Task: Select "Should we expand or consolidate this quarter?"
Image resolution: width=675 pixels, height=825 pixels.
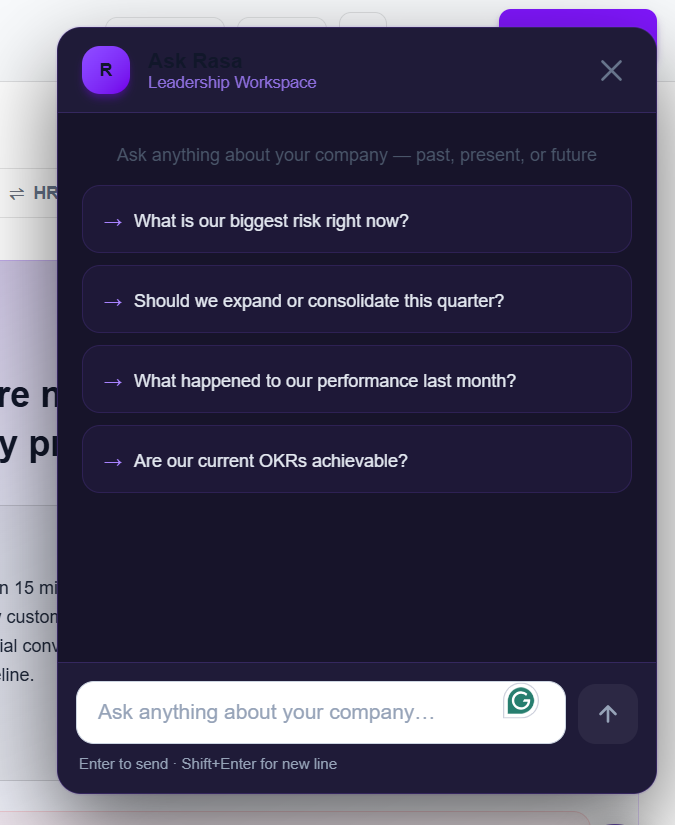Action: pyautogui.click(x=357, y=299)
